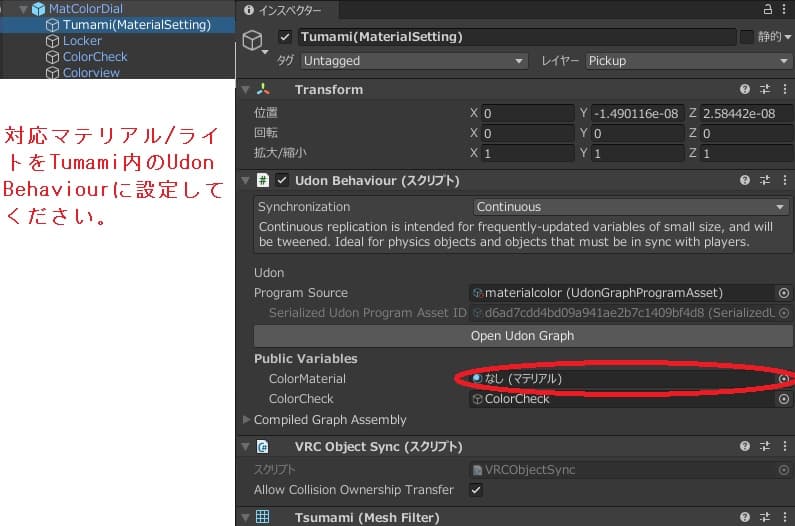Toggle the static (静的) checkbox
Screen dimensions: 795x526
[746, 37]
